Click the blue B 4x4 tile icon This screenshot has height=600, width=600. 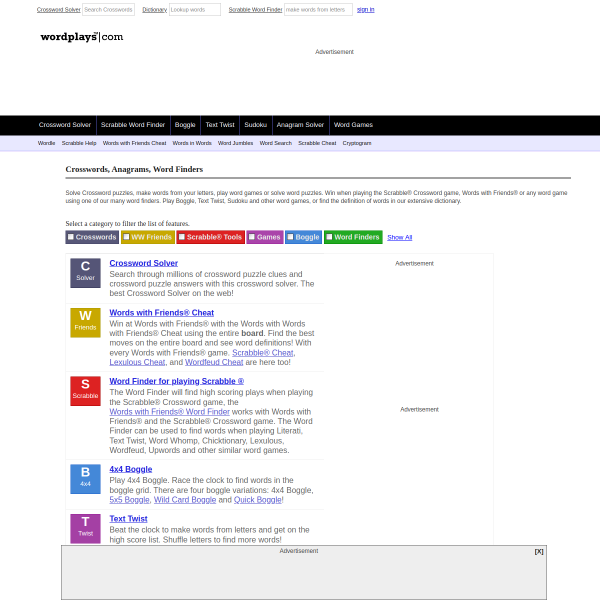pos(85,479)
